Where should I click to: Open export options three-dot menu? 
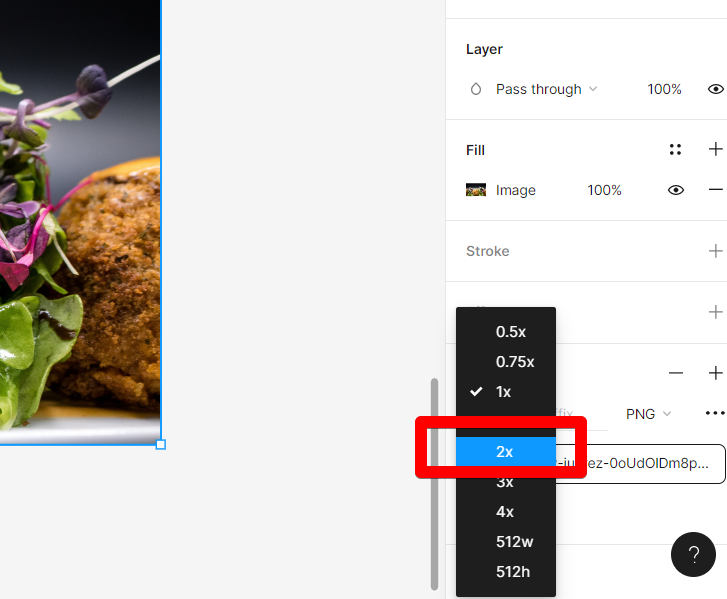tap(714, 413)
